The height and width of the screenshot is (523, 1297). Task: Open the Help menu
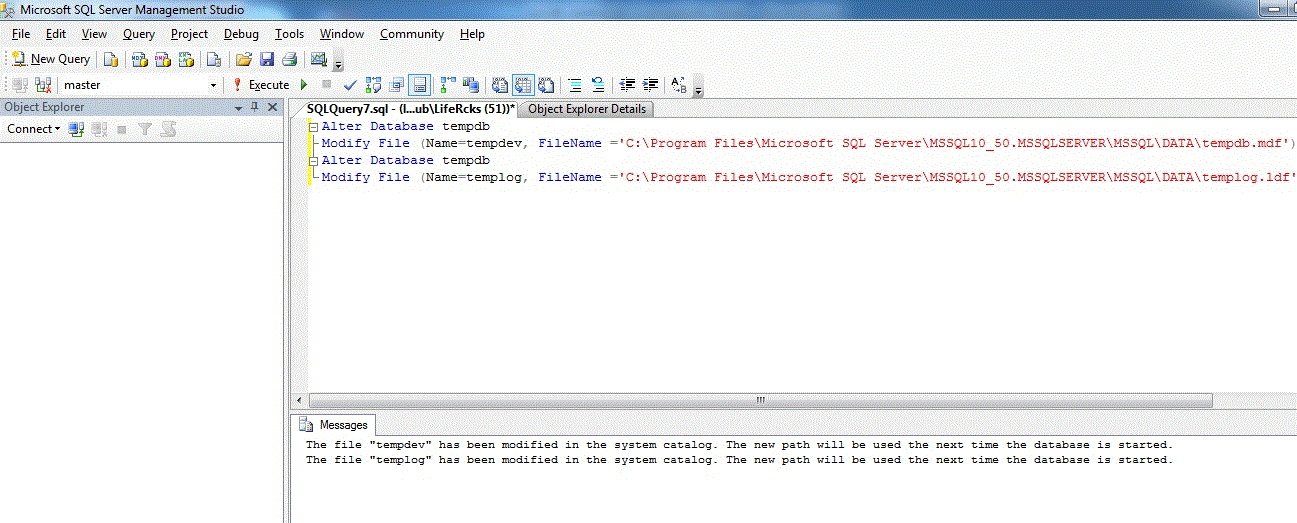coord(472,34)
